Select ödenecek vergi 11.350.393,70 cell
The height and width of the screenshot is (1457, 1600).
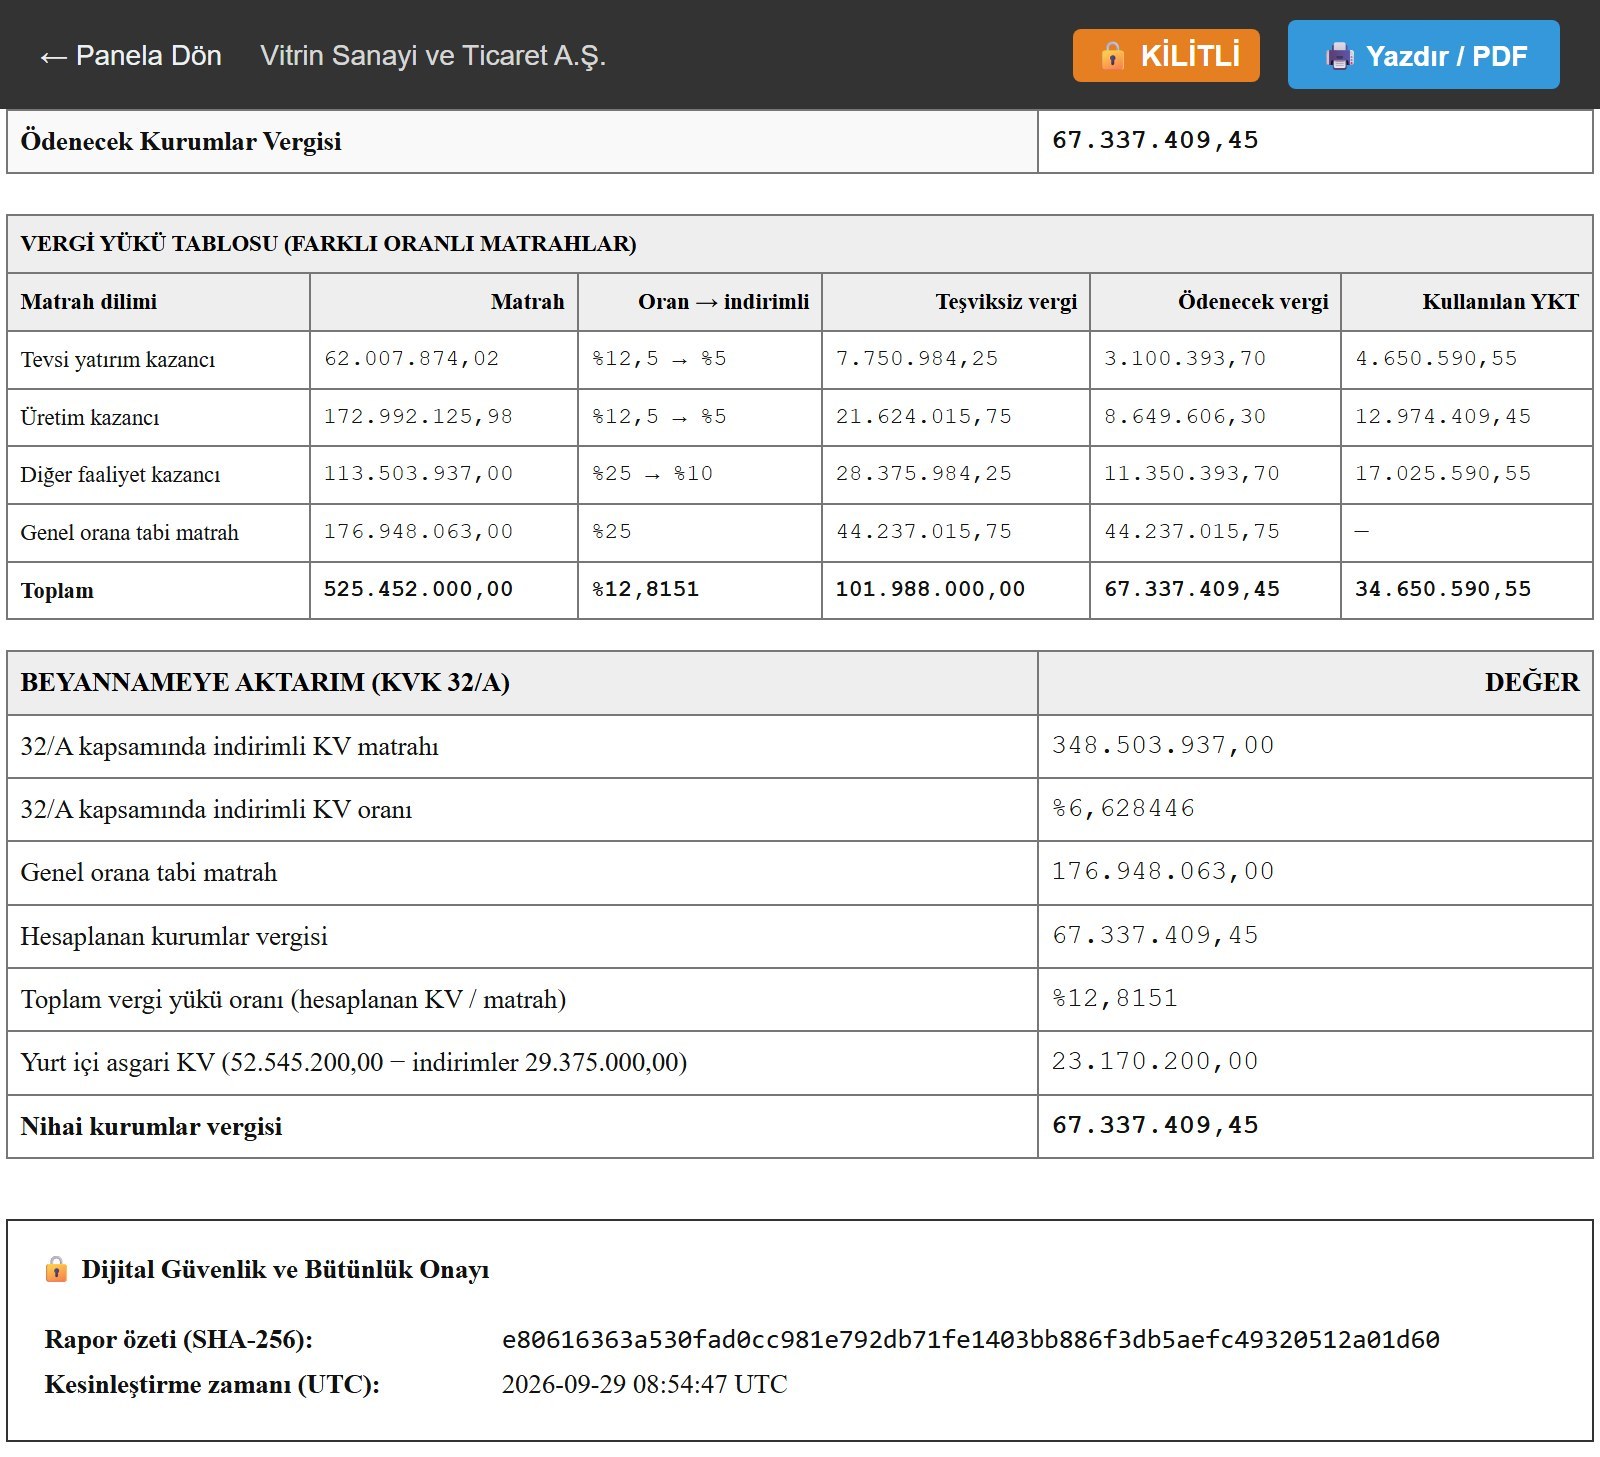coord(1192,473)
